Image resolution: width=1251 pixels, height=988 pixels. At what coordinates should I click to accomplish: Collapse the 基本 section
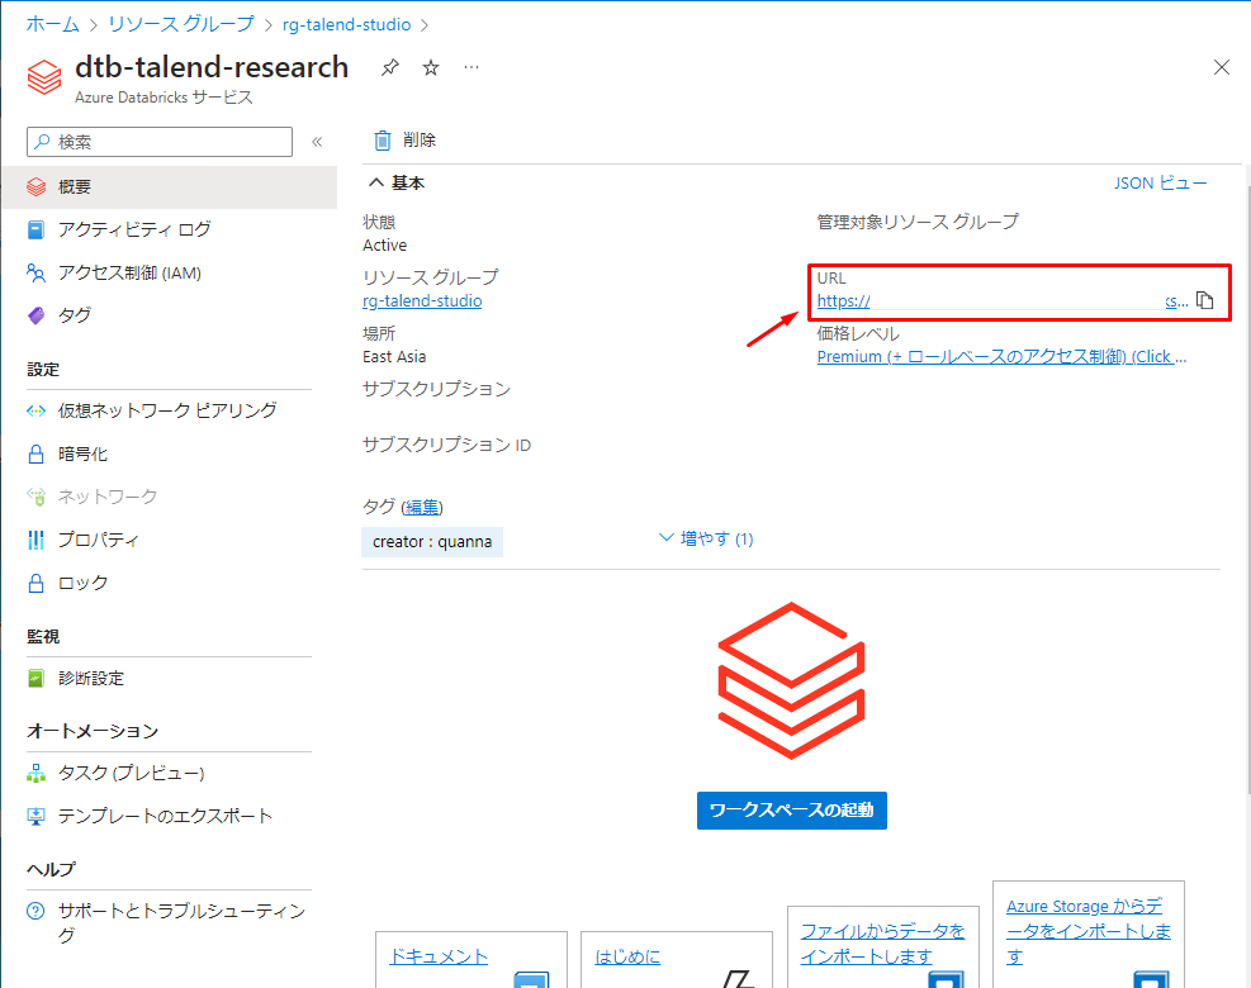coord(397,183)
